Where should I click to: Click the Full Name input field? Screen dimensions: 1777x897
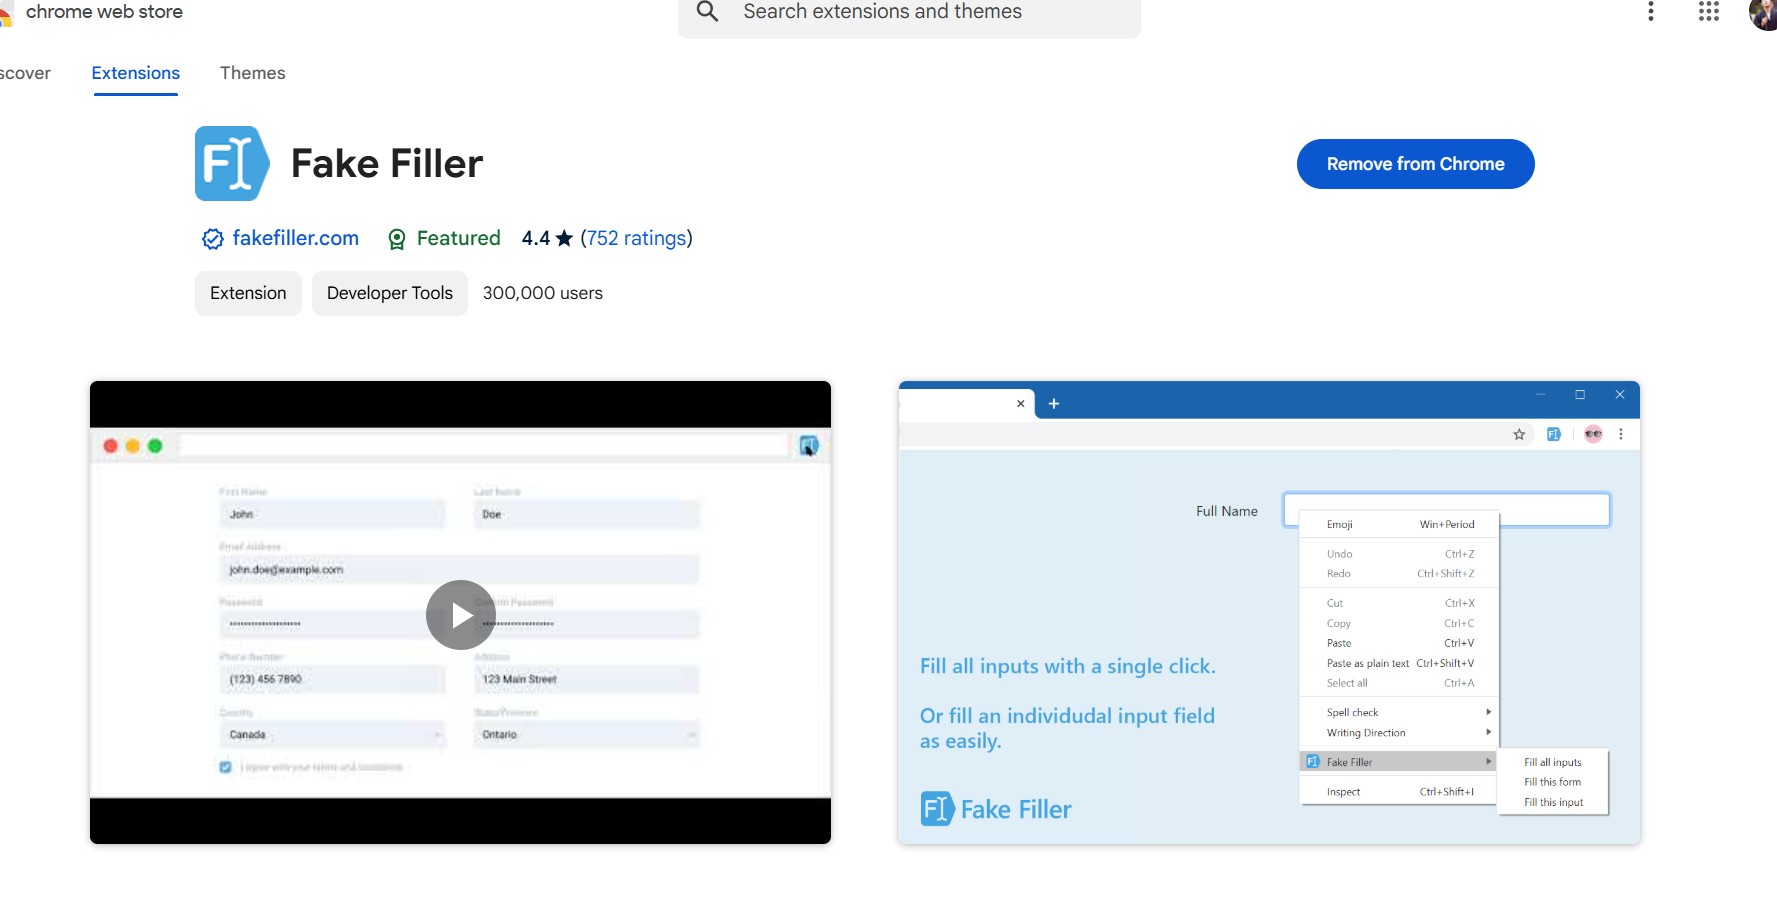click(1446, 509)
